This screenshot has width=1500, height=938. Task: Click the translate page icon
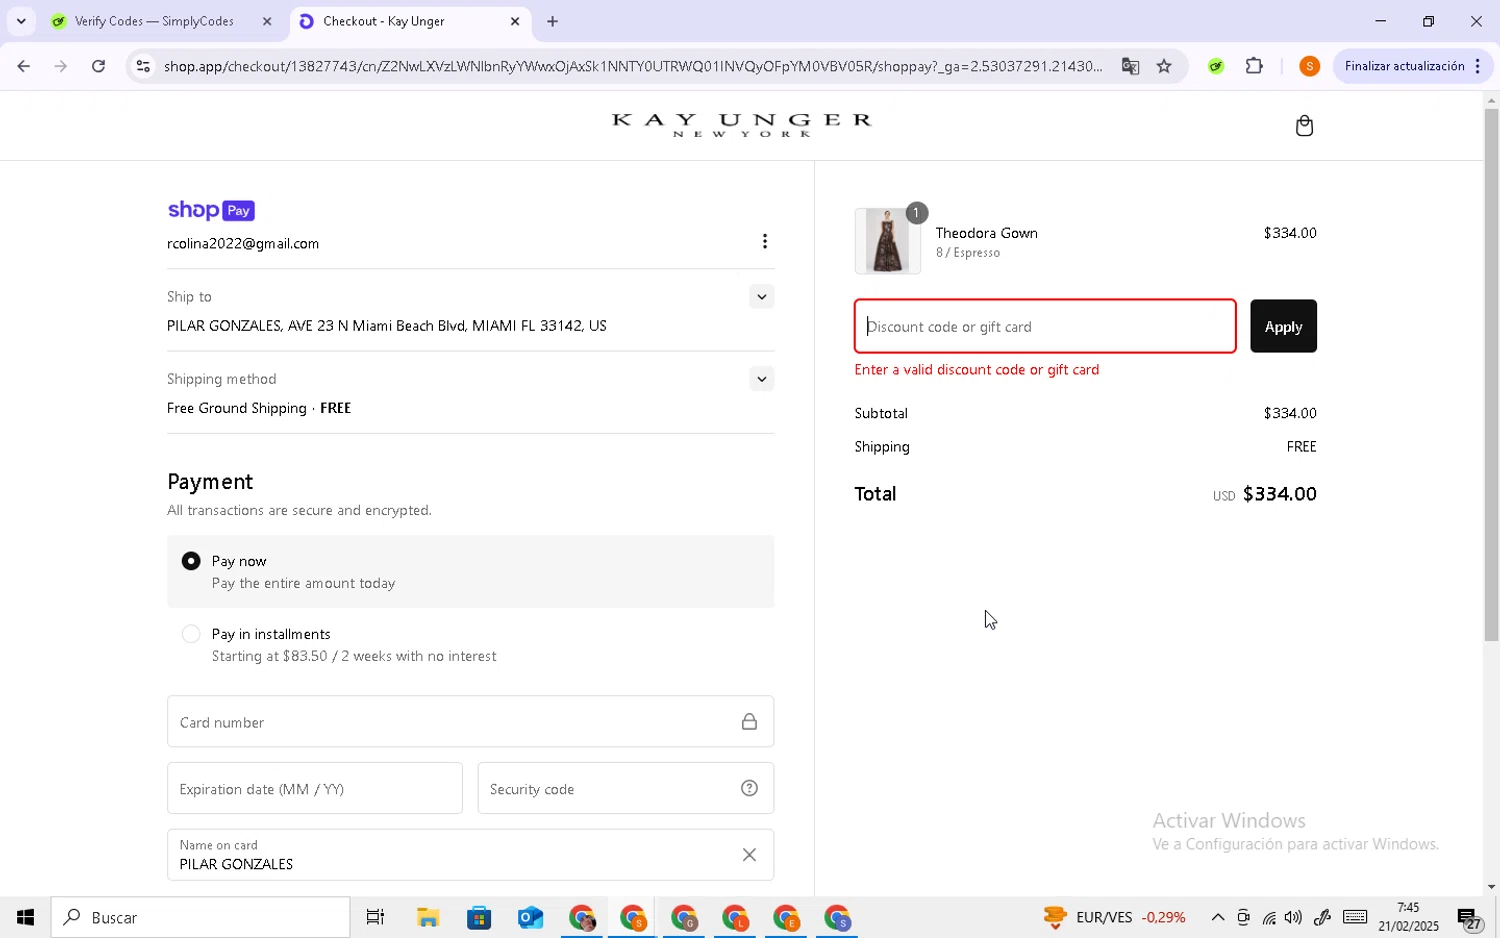pos(1130,66)
